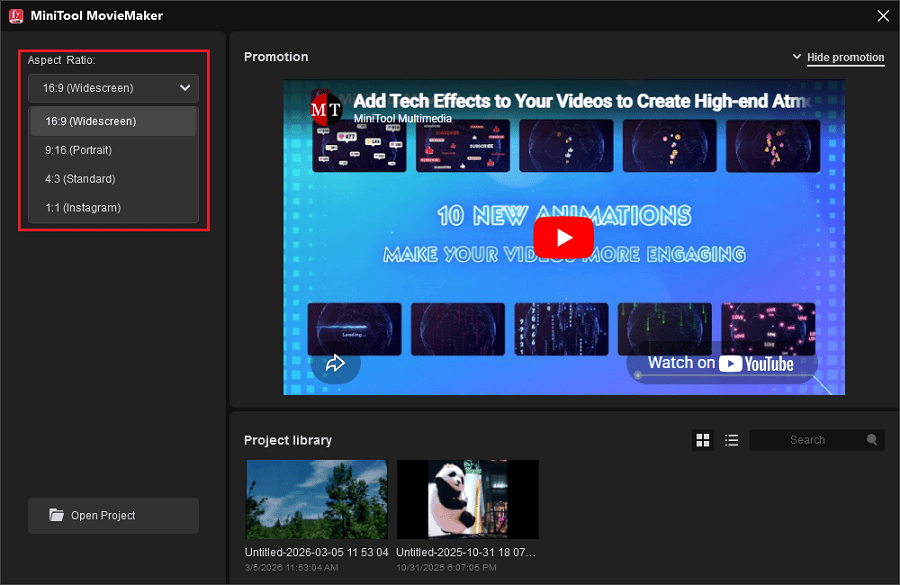Open the Untitled-2026-03-05 project thumbnail
The image size is (900, 585).
[316, 499]
